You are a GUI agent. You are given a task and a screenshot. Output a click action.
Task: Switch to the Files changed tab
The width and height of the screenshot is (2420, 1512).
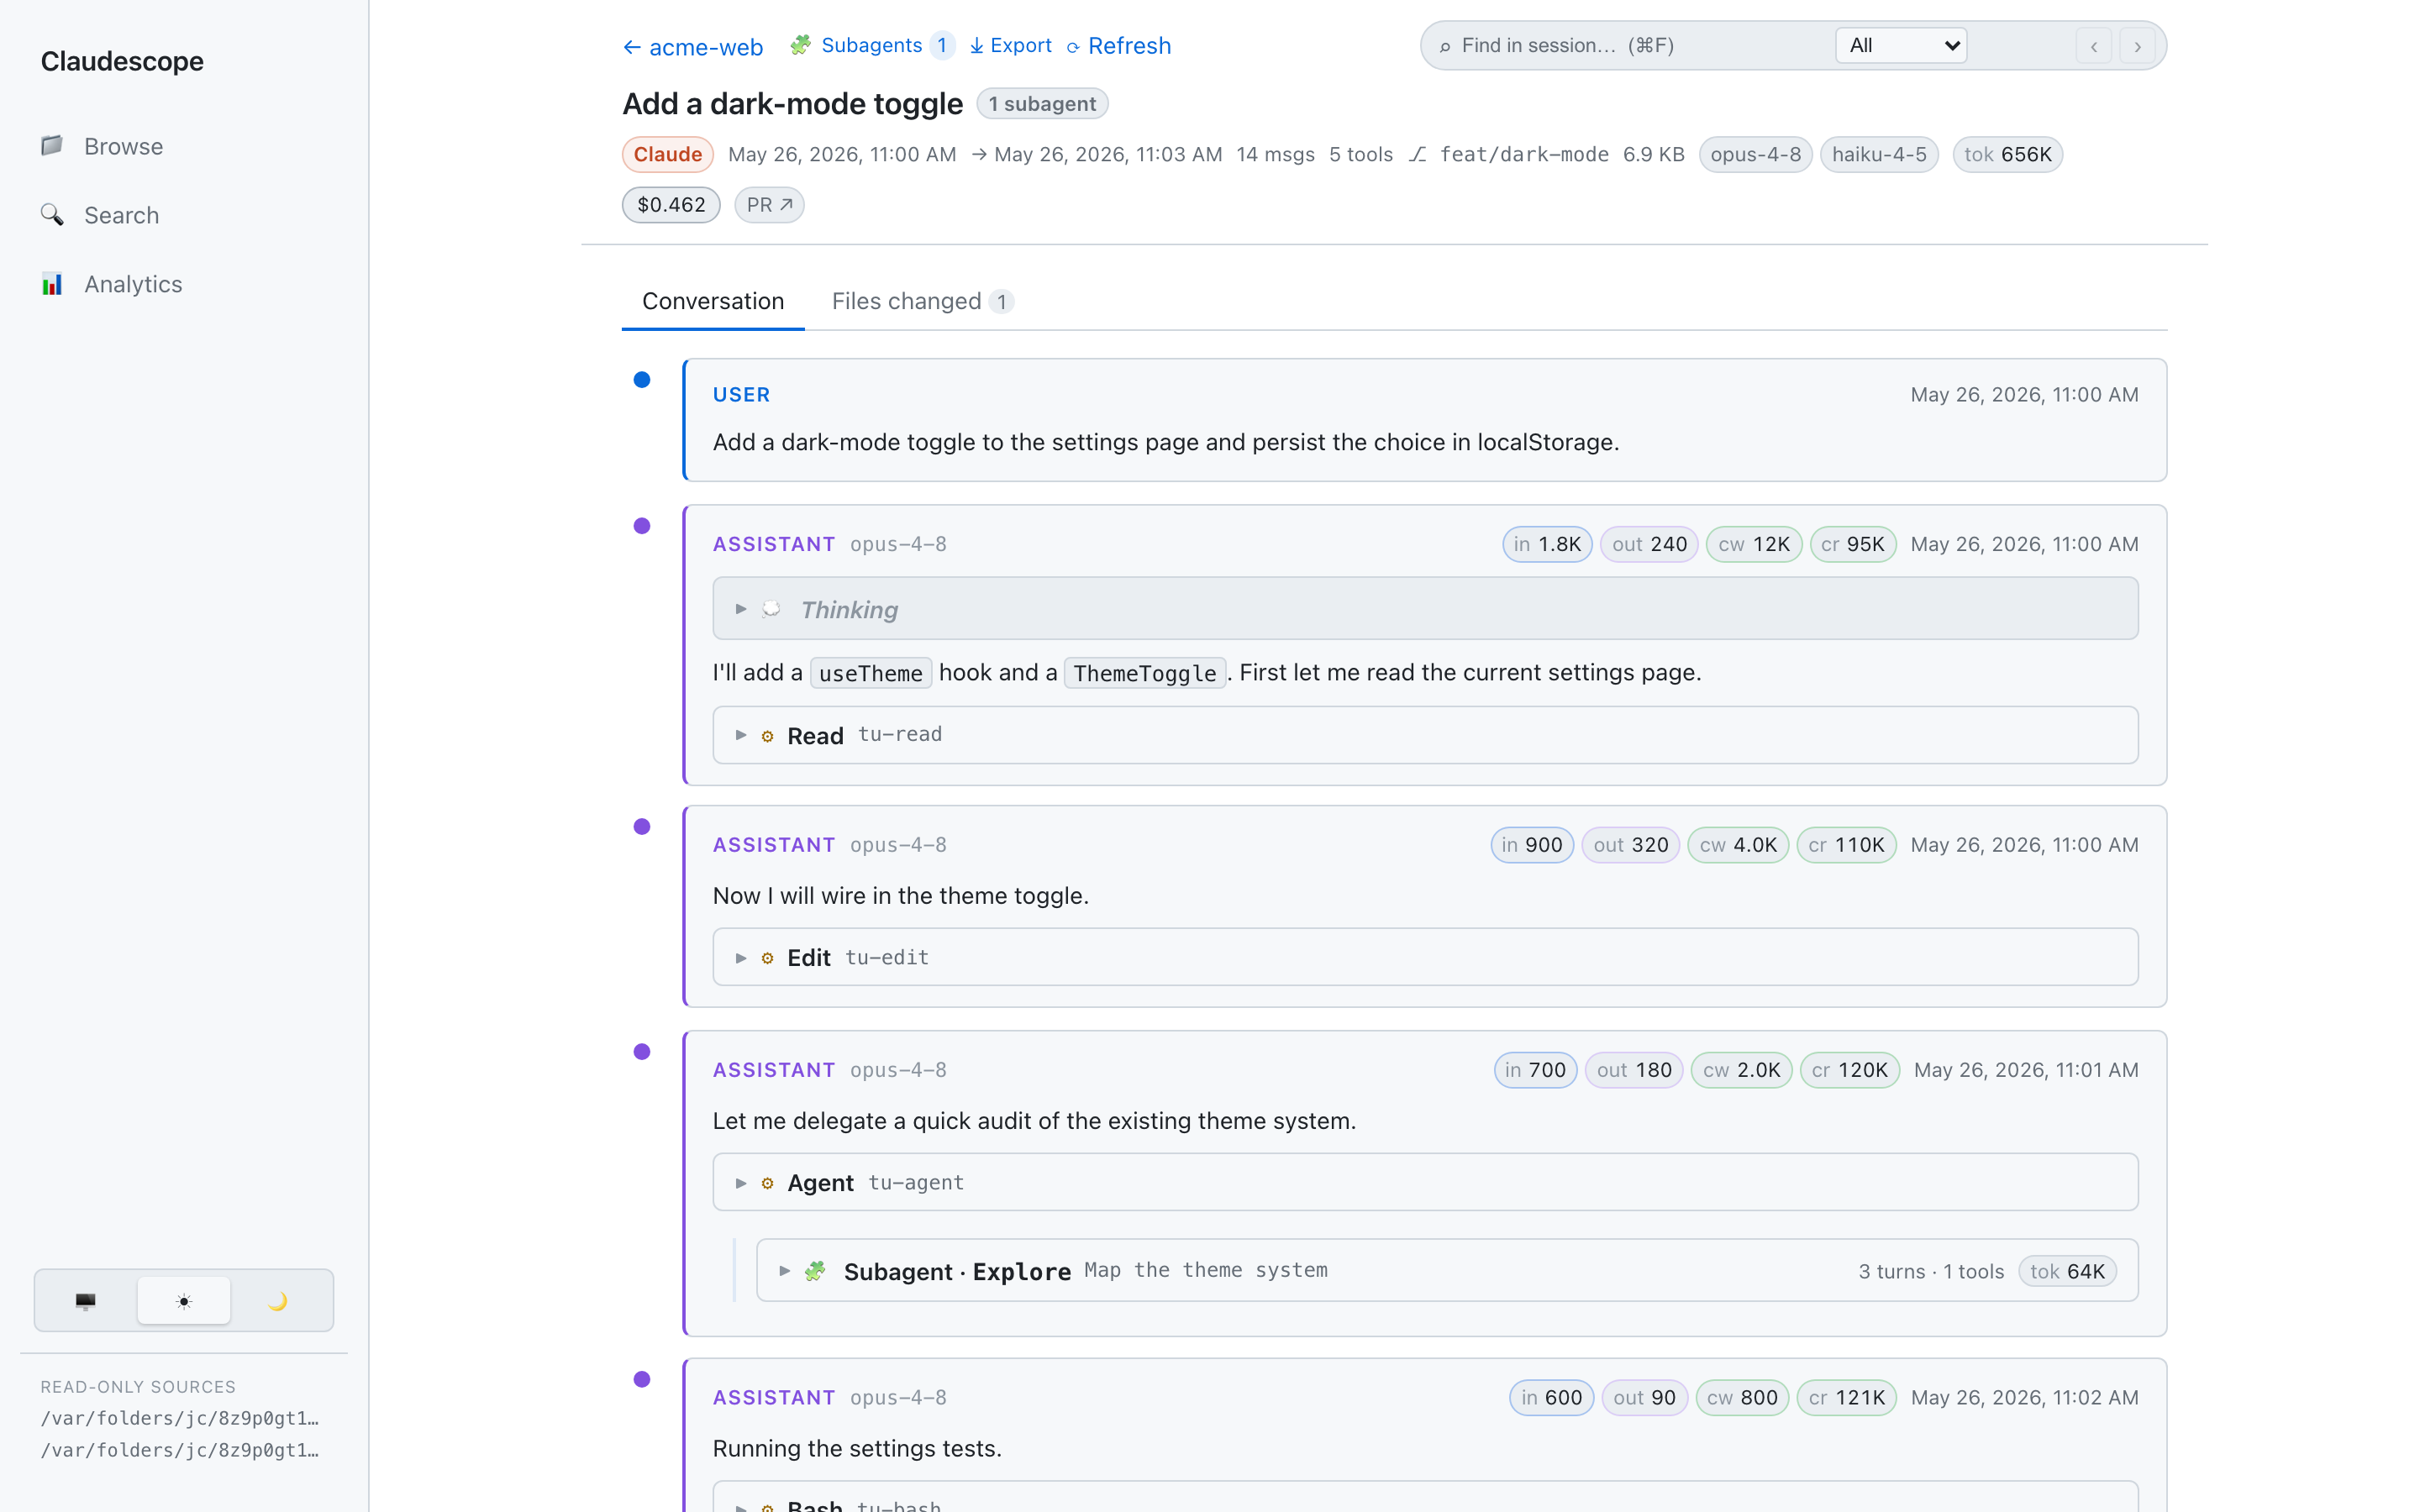pos(922,301)
